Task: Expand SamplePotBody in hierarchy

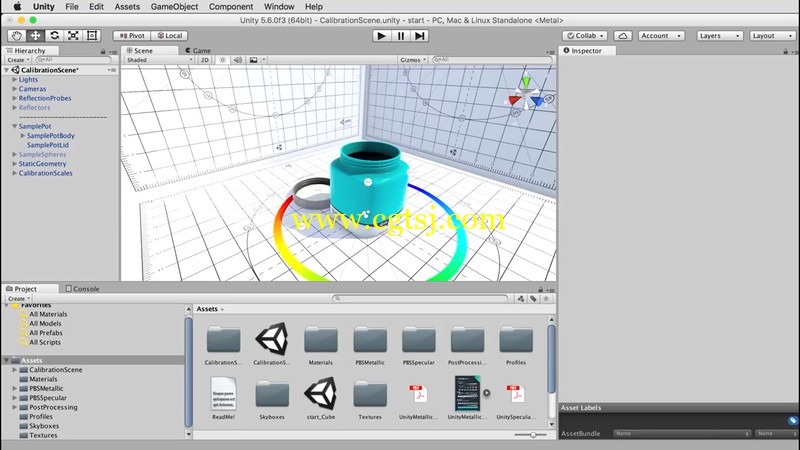Action: click(23, 135)
